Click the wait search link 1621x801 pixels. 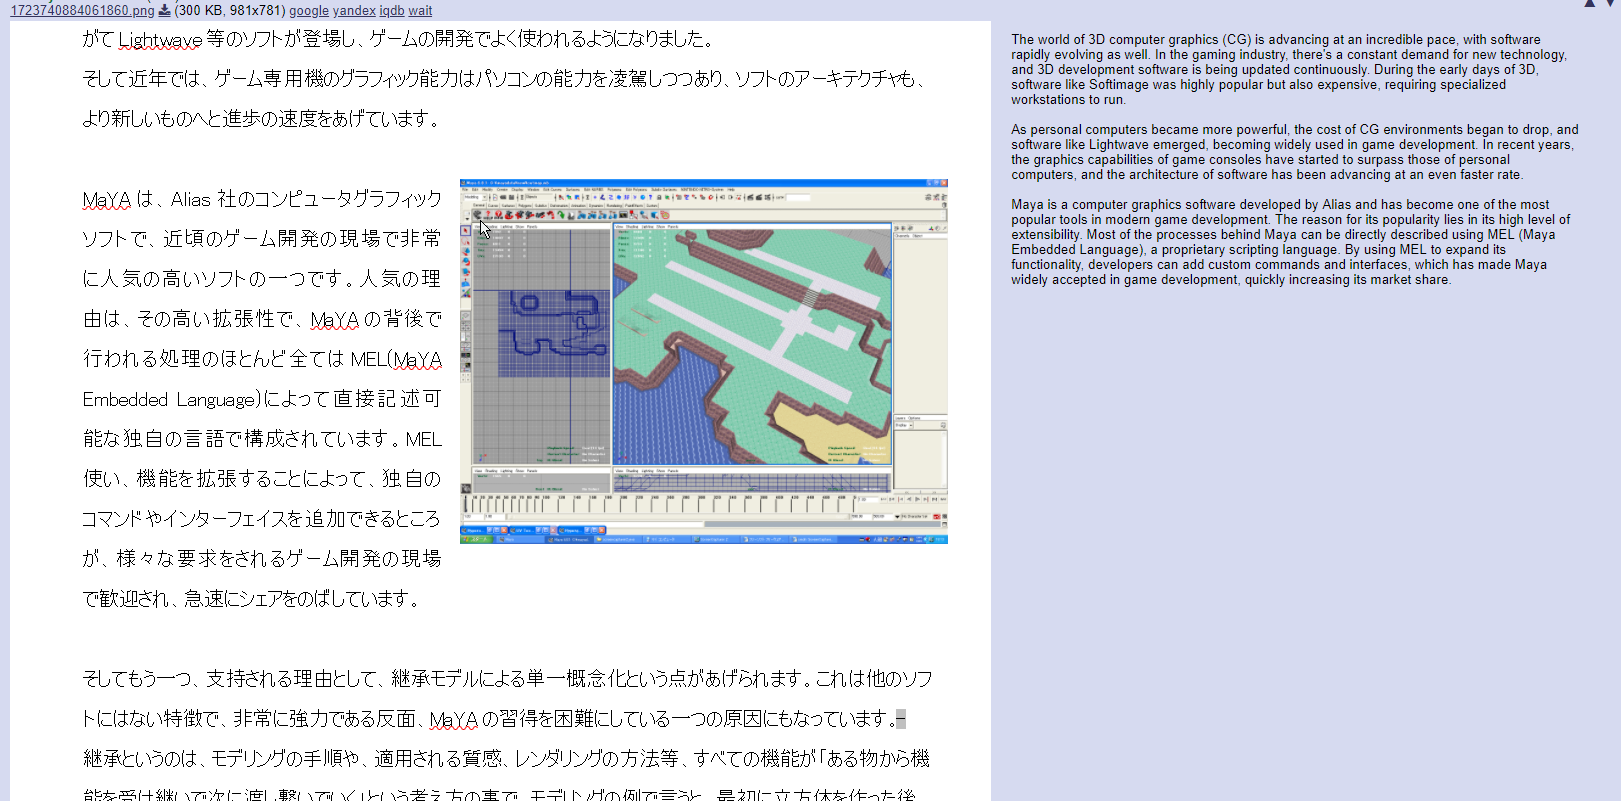420,10
